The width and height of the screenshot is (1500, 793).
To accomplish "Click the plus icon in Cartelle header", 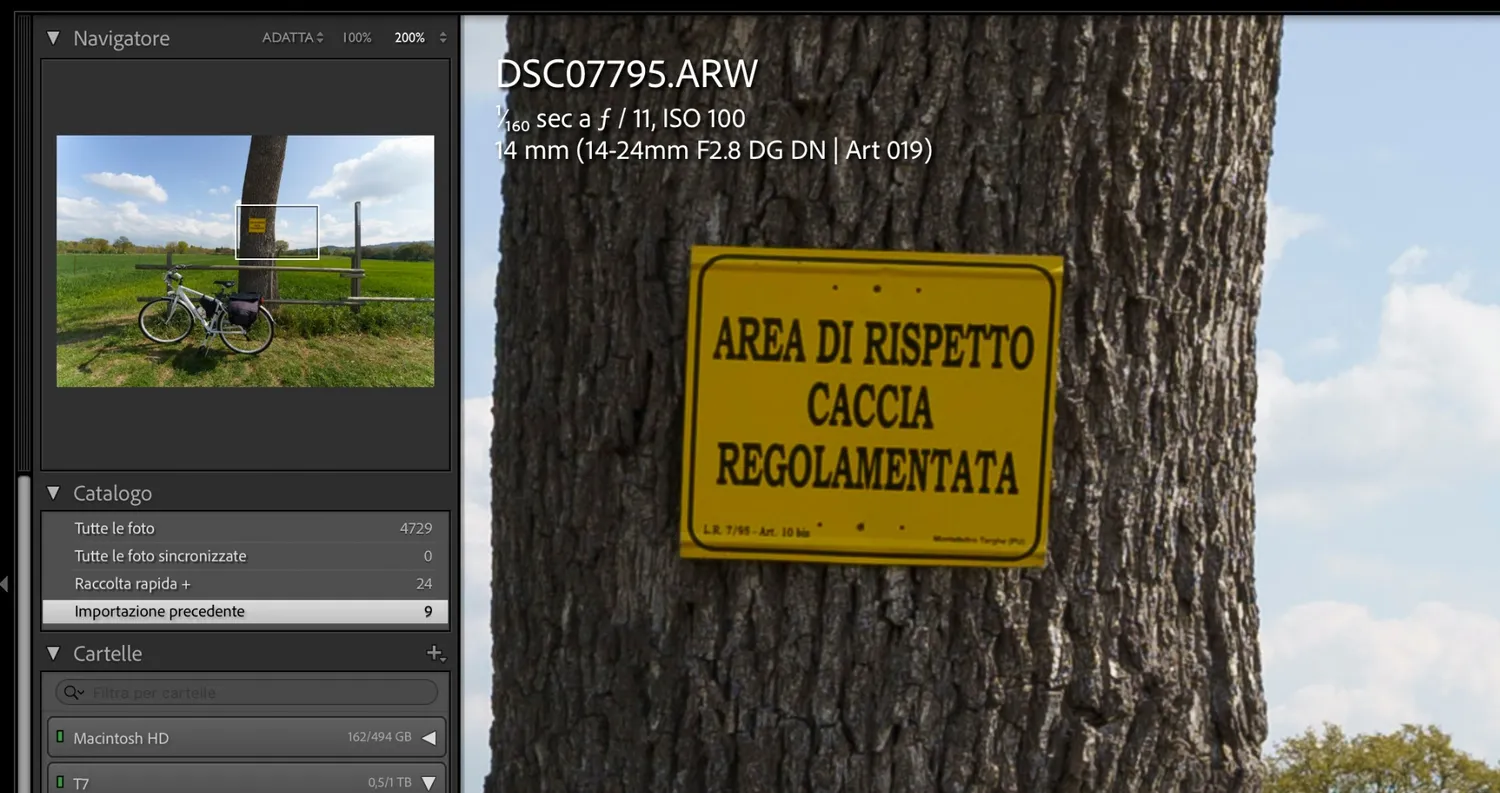I will click(x=435, y=653).
